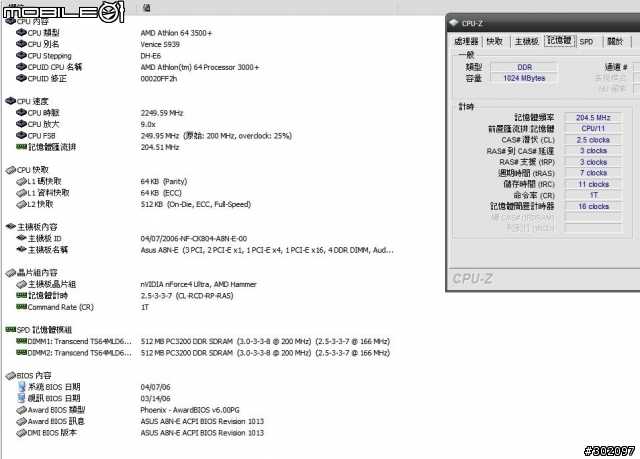Click the icon beside L2 快取

21,204
